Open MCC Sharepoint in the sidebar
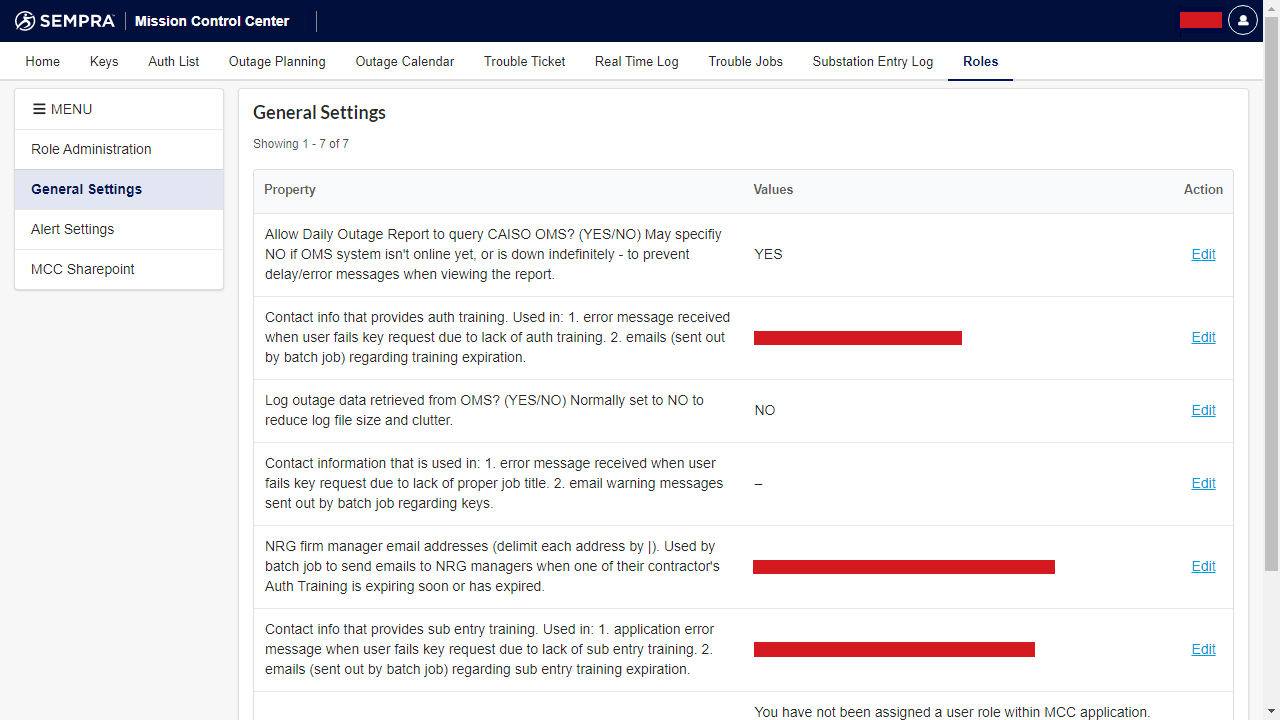 coord(83,269)
